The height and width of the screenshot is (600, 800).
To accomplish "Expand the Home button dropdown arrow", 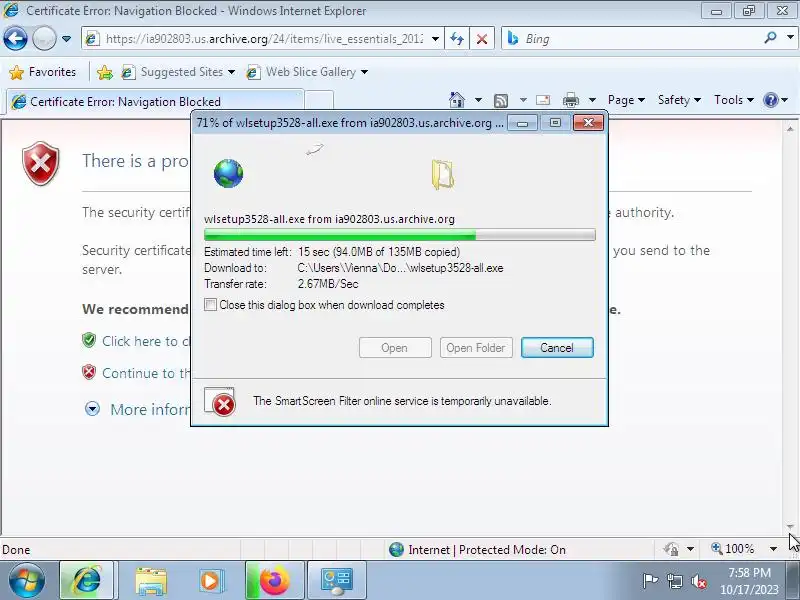I will click(478, 100).
